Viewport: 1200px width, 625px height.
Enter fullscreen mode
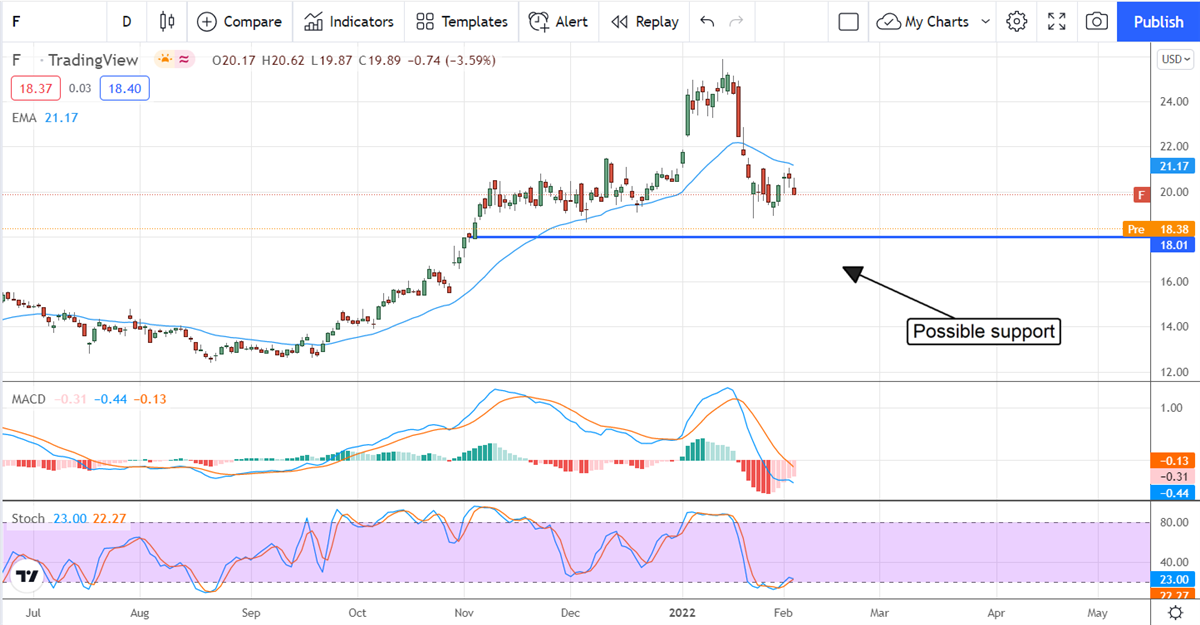(x=1057, y=21)
